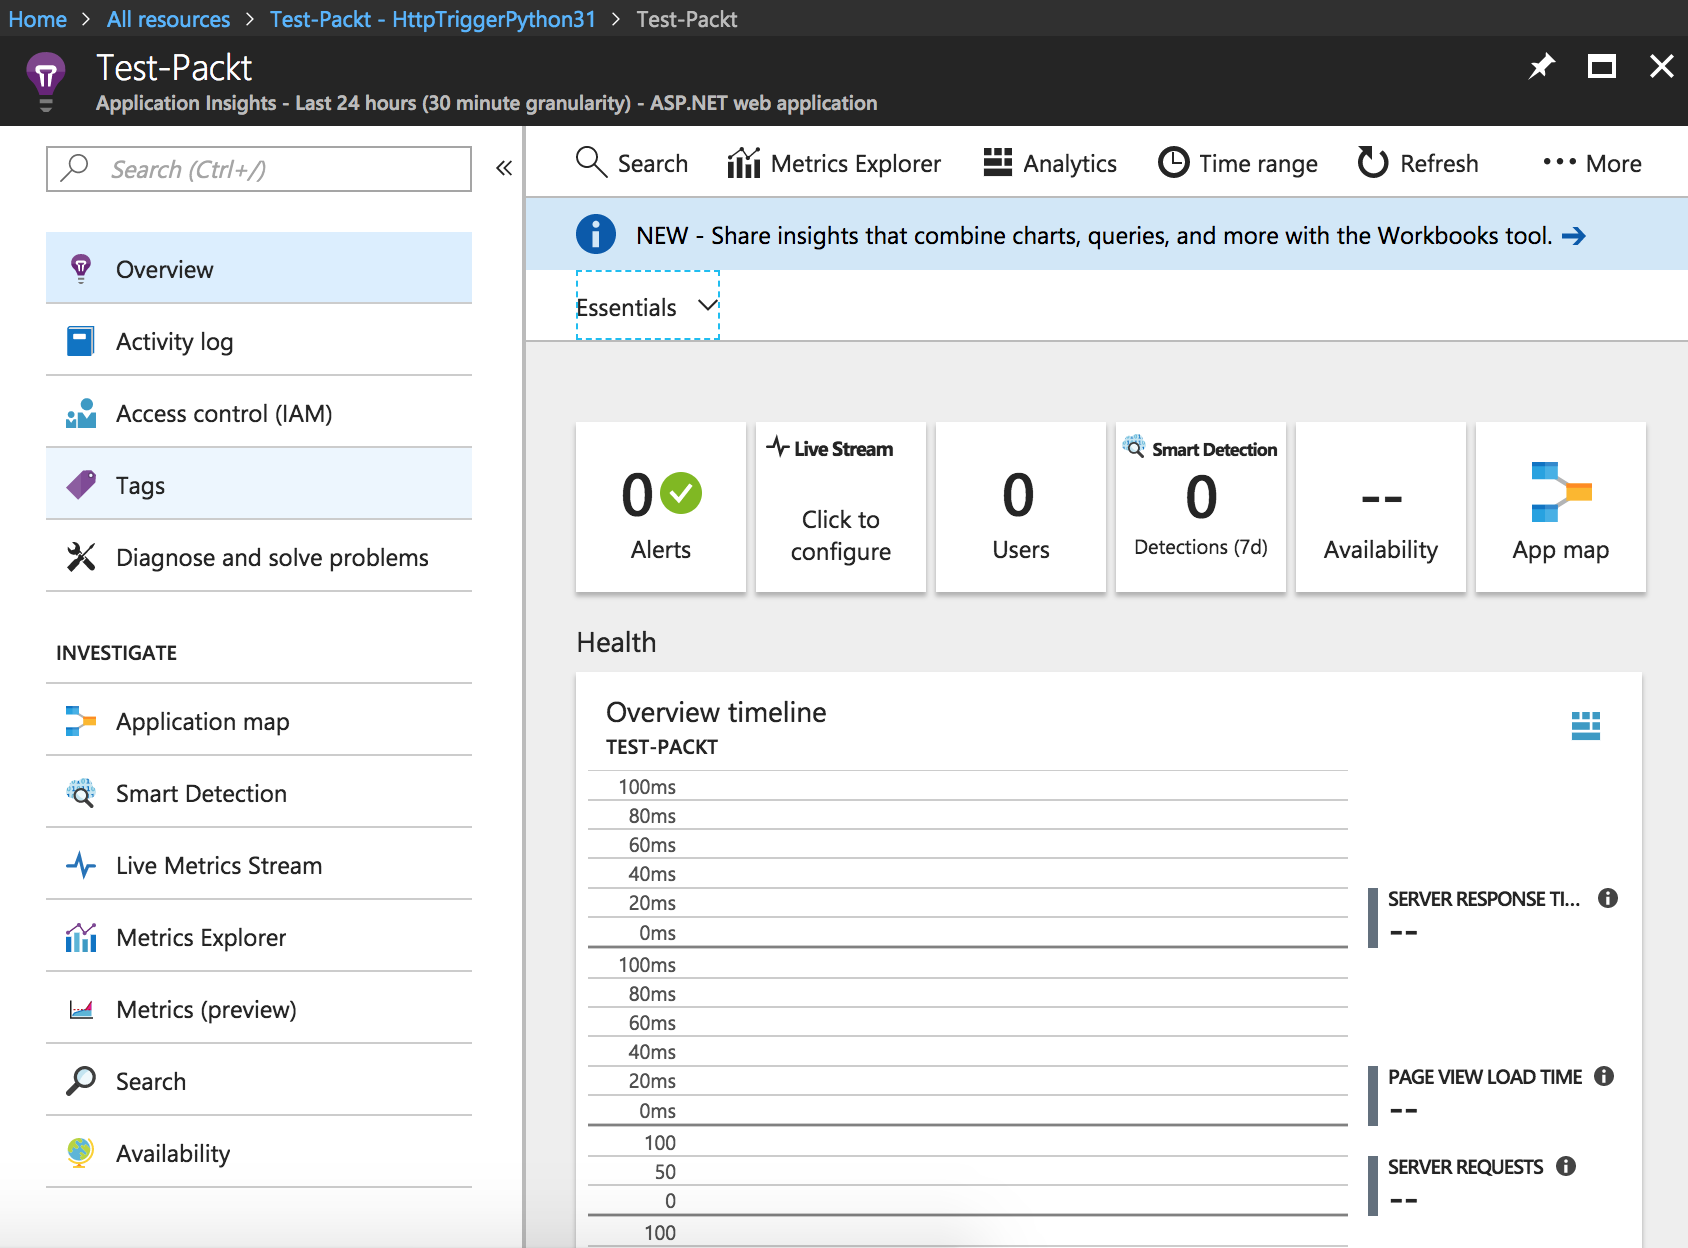
Task: Open Test-Packt - HttpTriggerPython31 breadcrumb link
Action: click(432, 19)
